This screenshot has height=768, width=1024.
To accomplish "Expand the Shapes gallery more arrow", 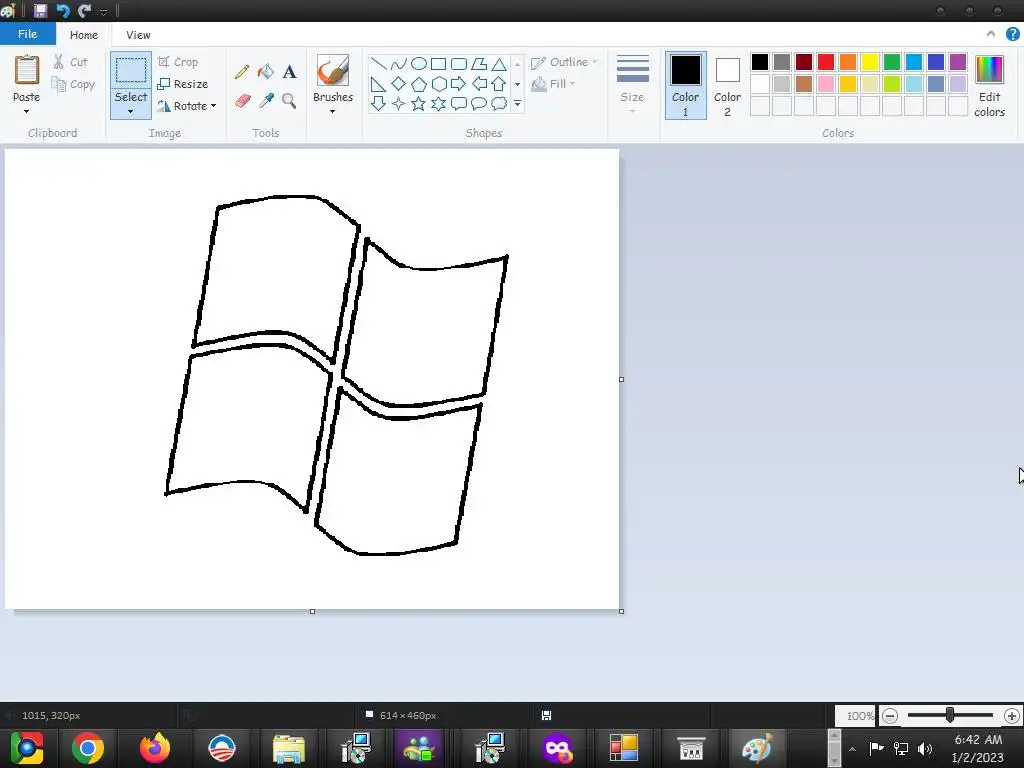I will 517,104.
